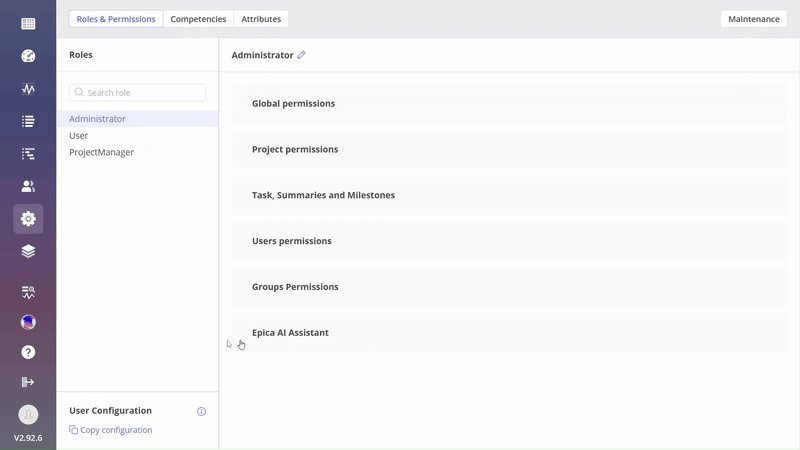Switch to the Attributes tab
This screenshot has width=800, height=450.
coord(261,19)
